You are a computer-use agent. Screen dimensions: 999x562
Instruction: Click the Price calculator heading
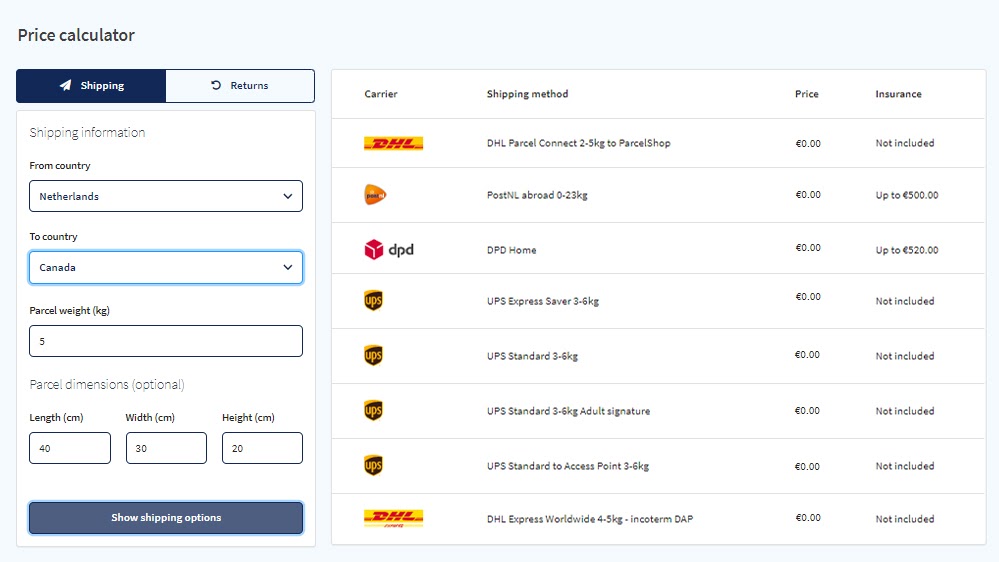tap(76, 35)
